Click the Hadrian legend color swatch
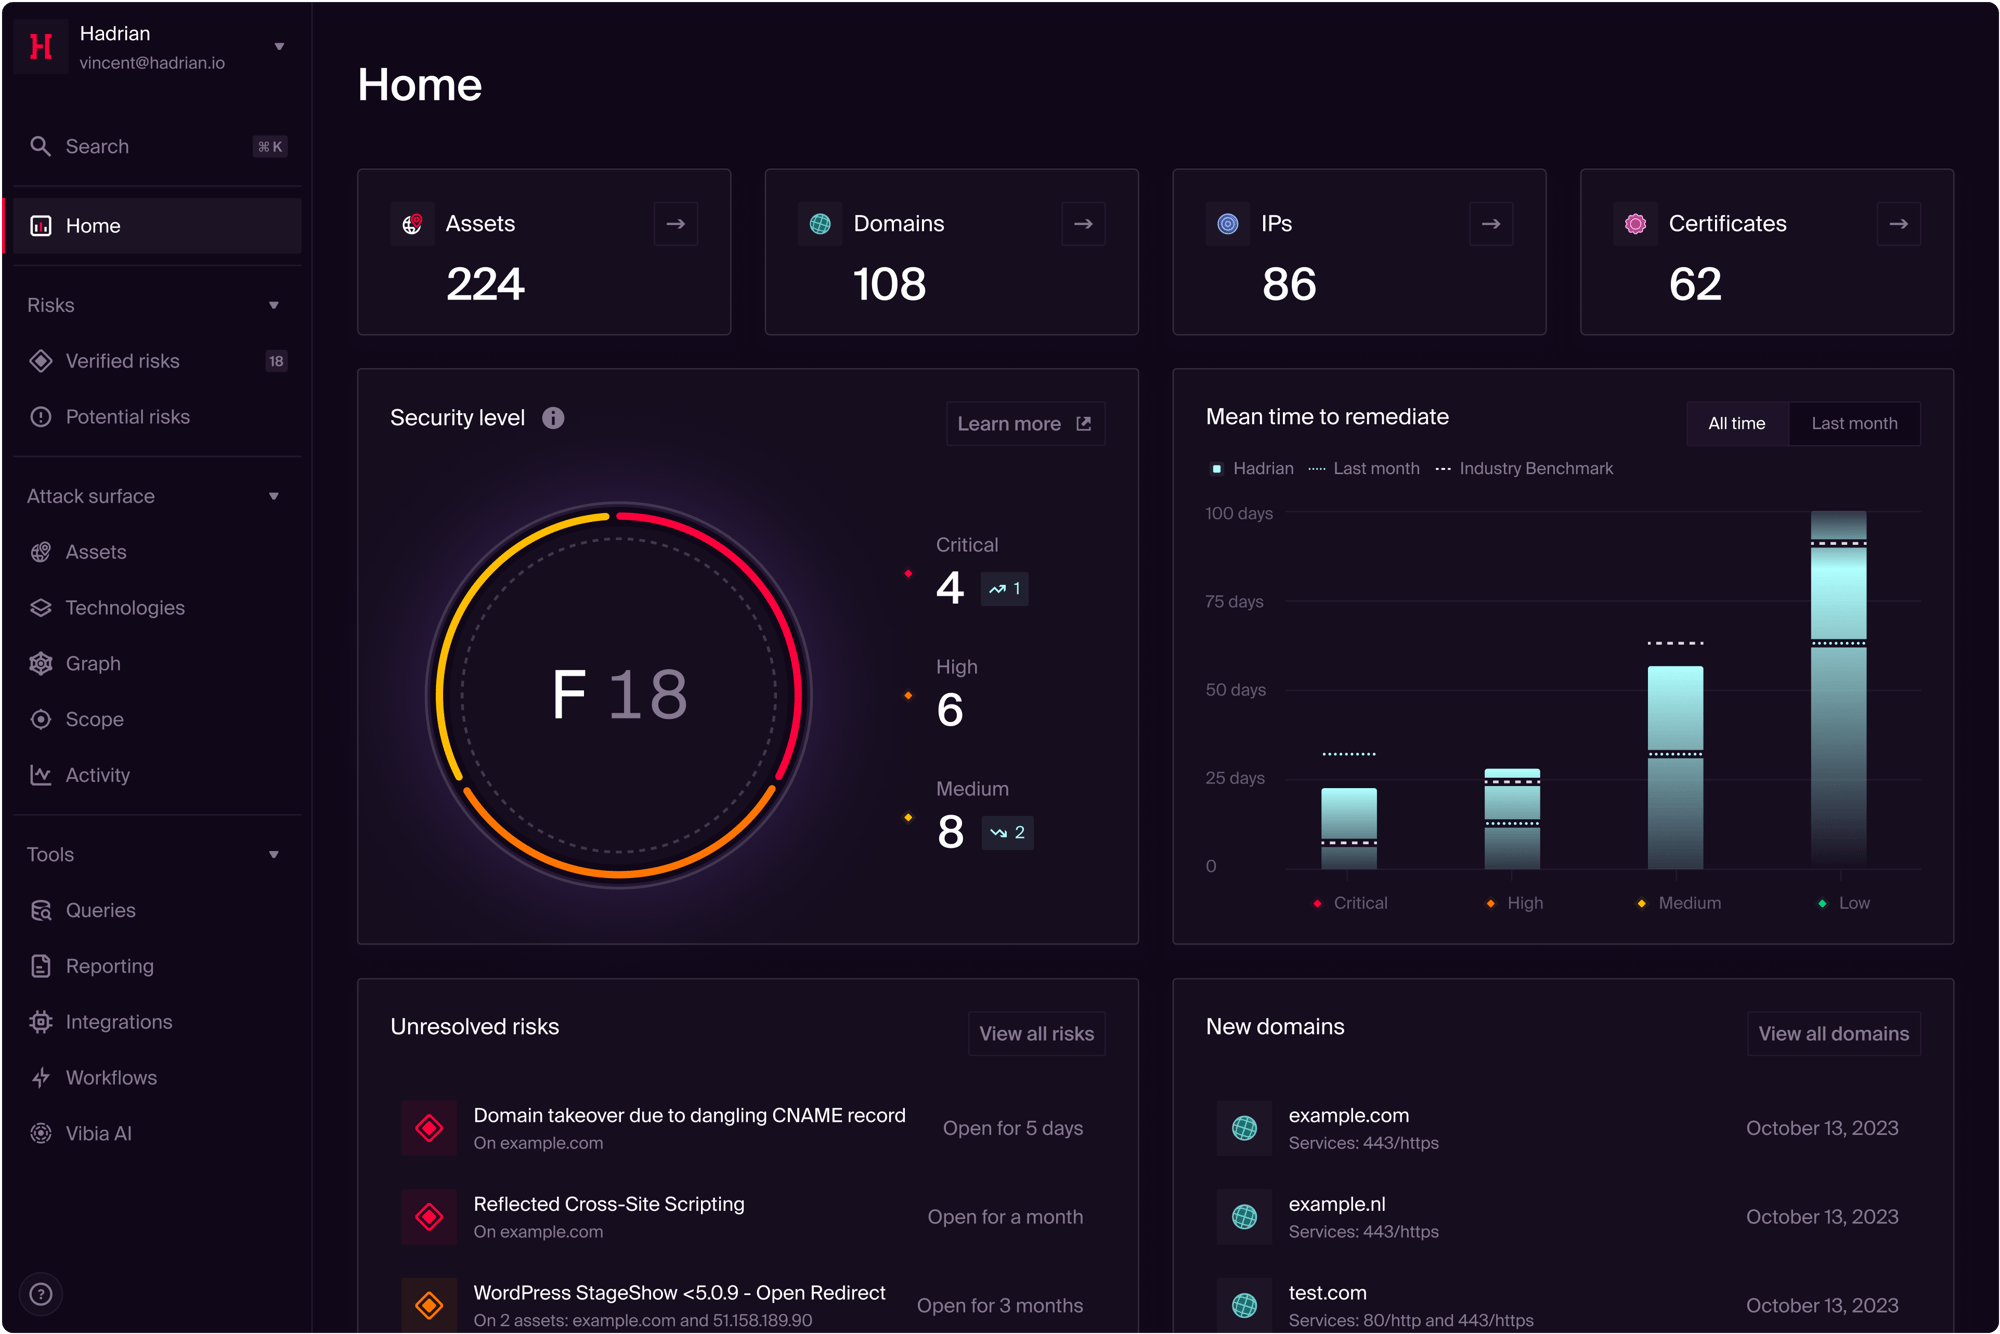This screenshot has height=1334, width=2000. pos(1216,468)
